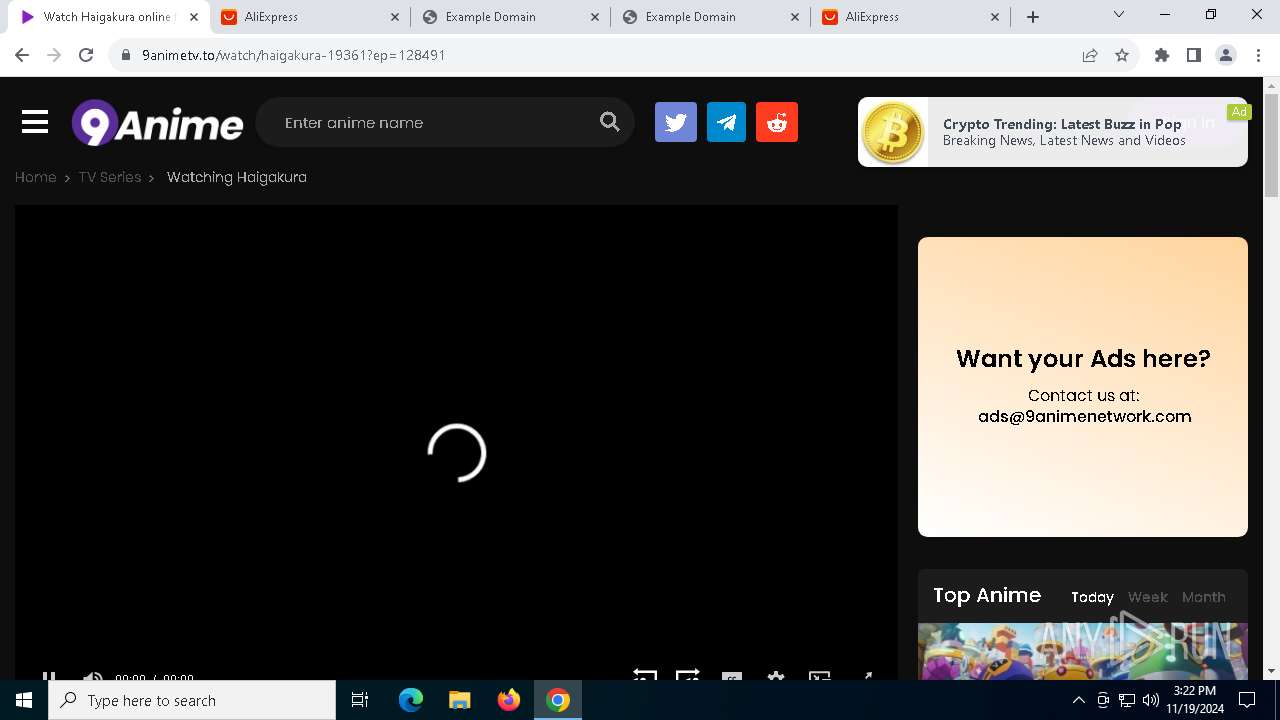Viewport: 1280px width, 720px height.
Task: Select the Today tab in Top Anime
Action: click(1092, 597)
